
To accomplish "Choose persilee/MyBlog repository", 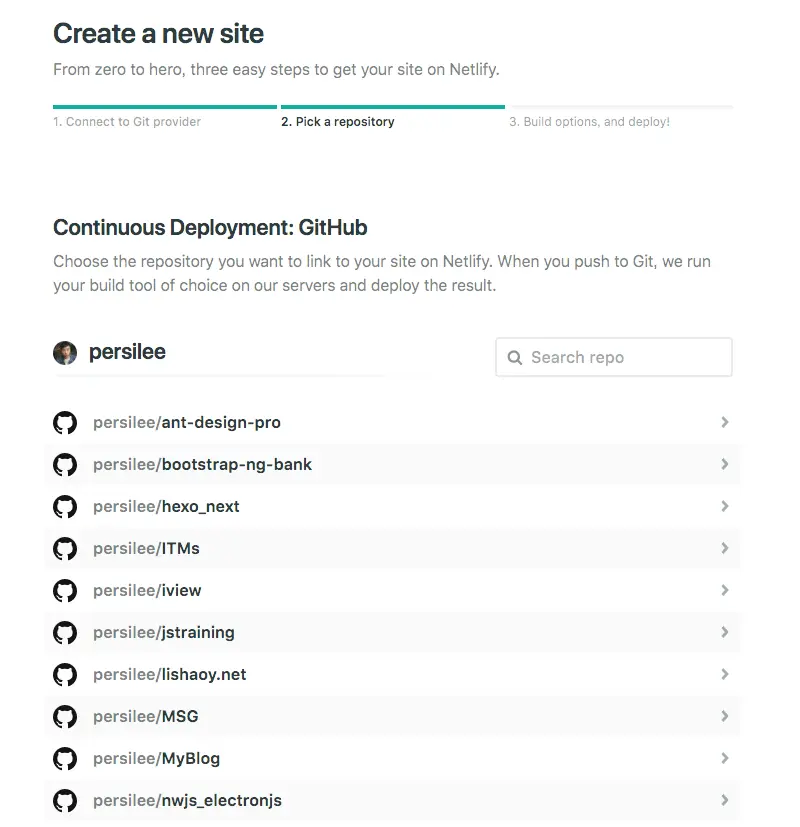I will (156, 759).
